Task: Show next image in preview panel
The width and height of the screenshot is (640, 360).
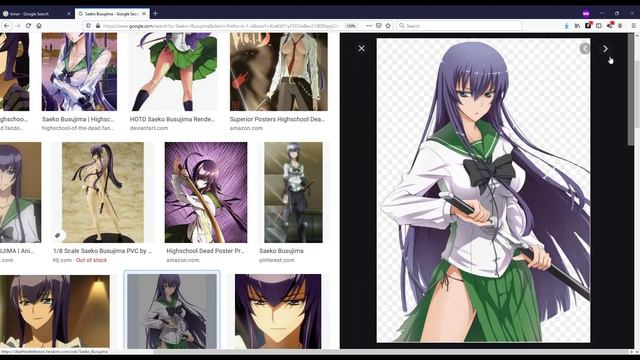Action: pyautogui.click(x=605, y=49)
